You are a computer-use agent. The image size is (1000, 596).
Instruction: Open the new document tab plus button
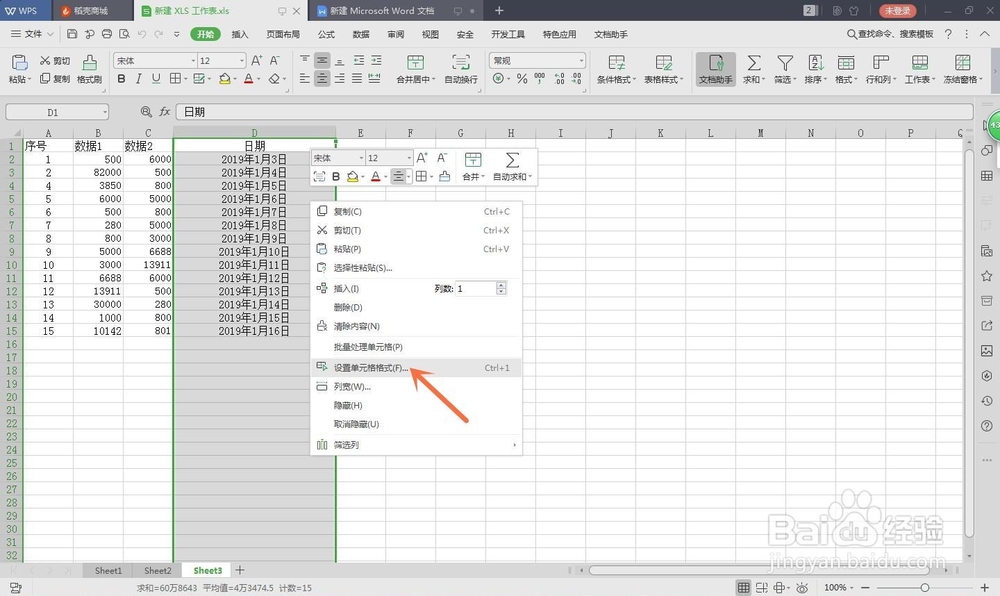click(x=499, y=11)
